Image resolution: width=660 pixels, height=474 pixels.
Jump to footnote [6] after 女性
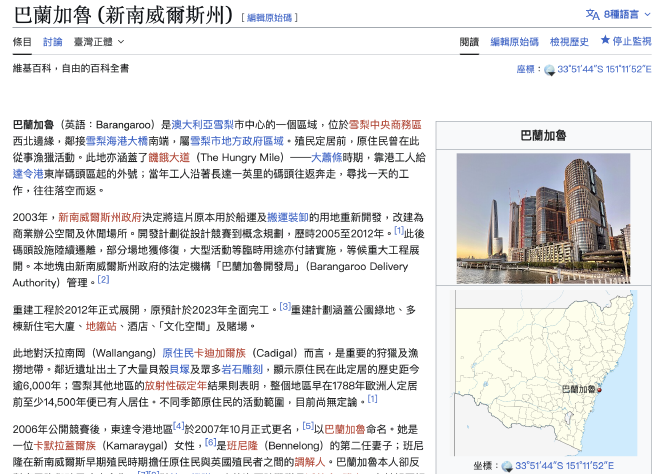pyautogui.click(x=210, y=443)
